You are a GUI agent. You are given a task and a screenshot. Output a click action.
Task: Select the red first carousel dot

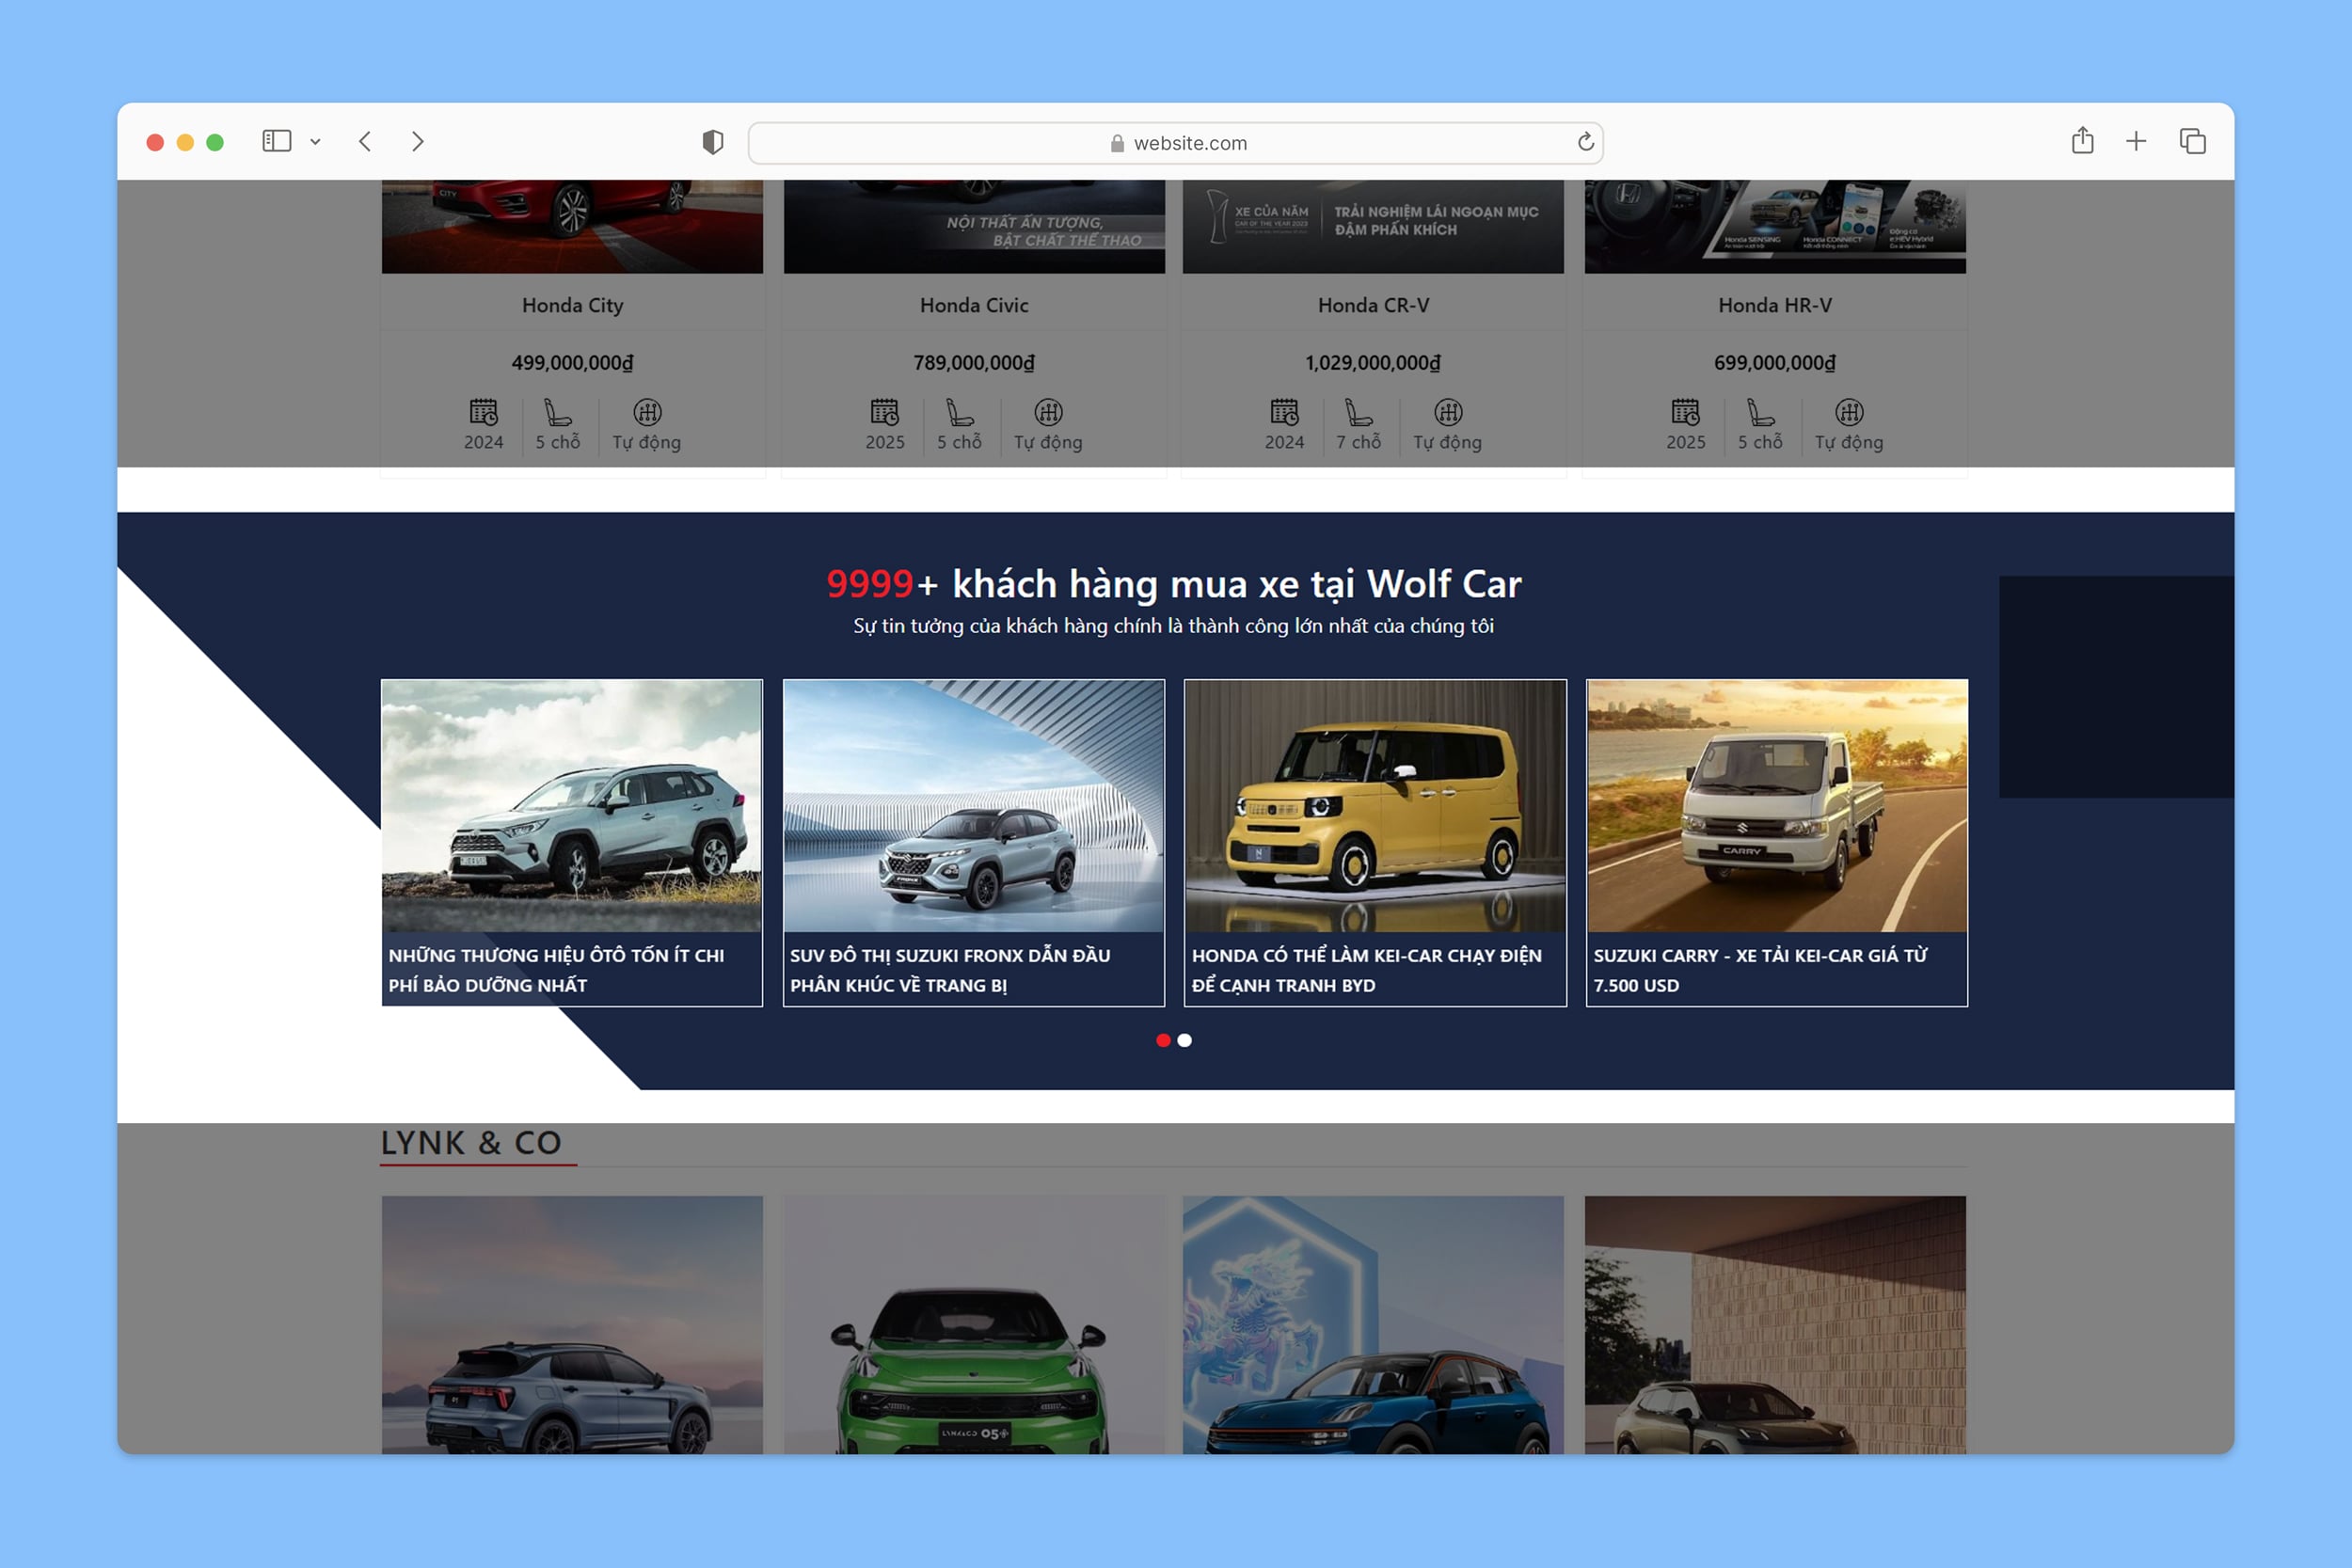click(1163, 1040)
